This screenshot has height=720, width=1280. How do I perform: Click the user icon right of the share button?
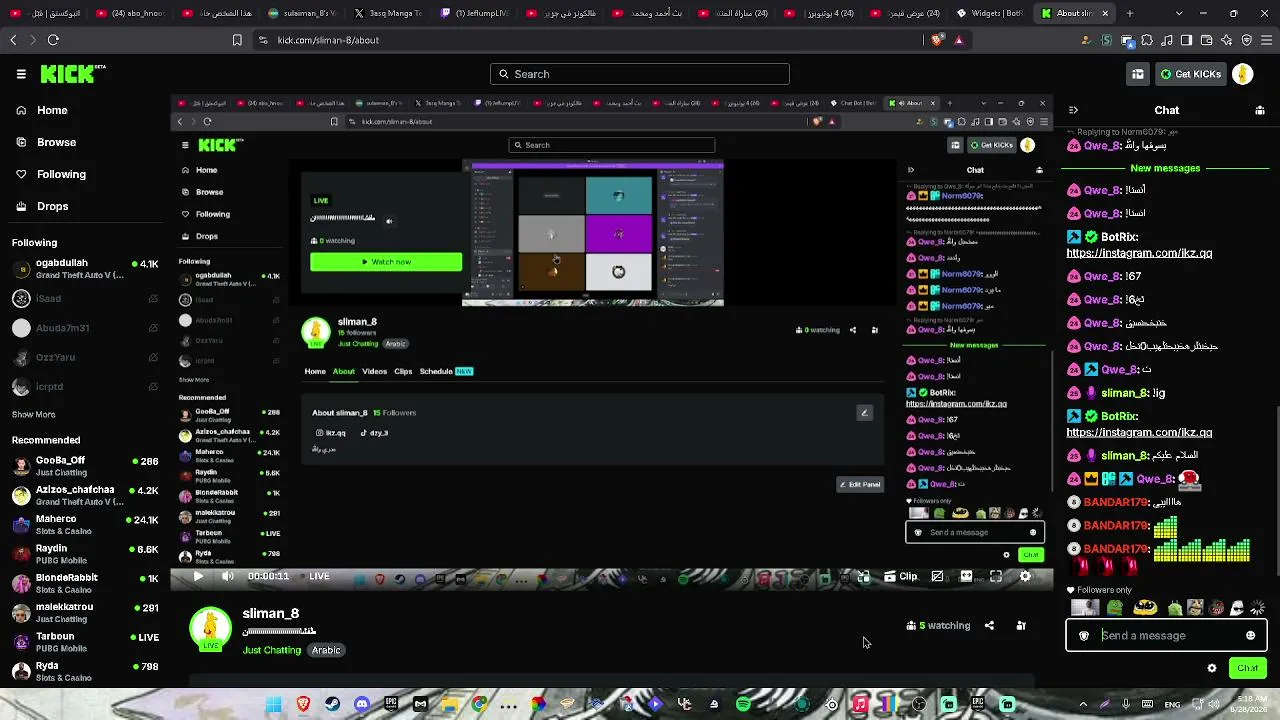1021,626
